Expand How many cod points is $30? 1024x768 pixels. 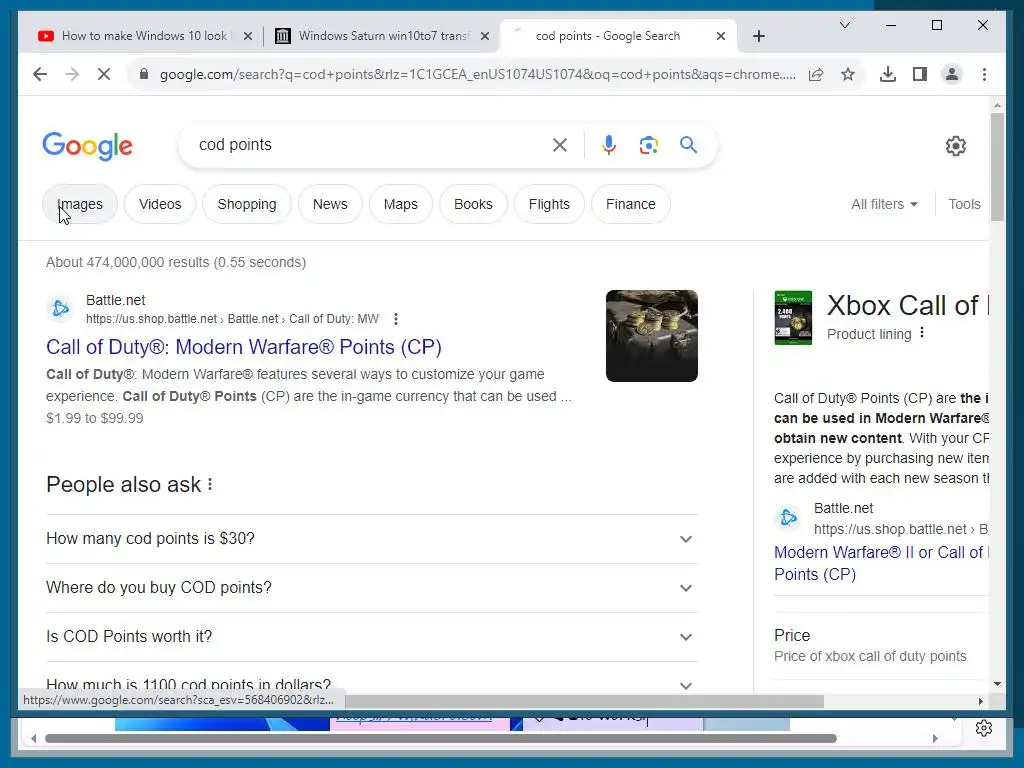(x=372, y=539)
